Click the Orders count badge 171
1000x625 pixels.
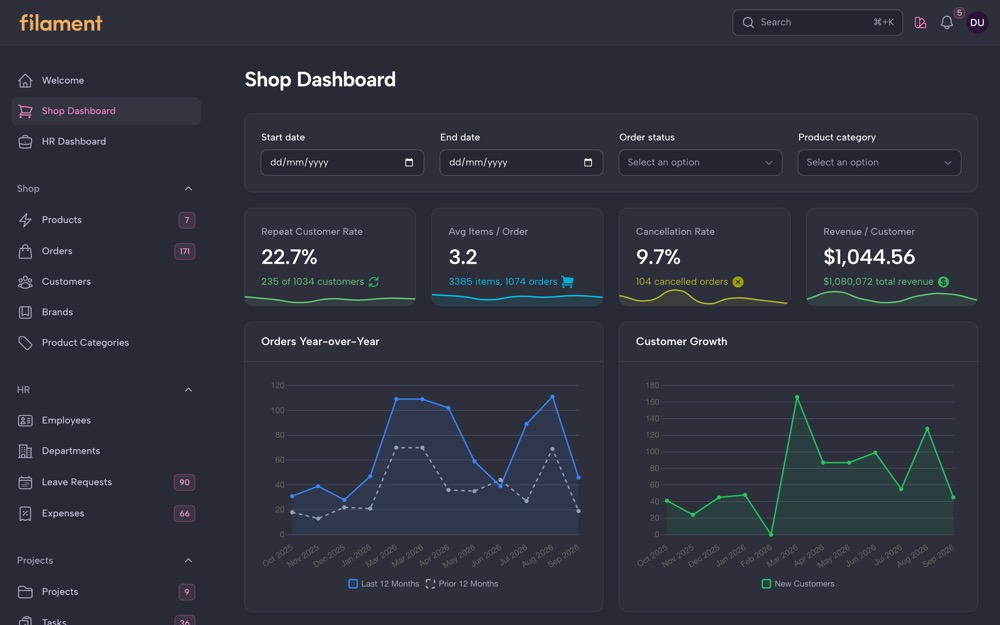pos(185,251)
